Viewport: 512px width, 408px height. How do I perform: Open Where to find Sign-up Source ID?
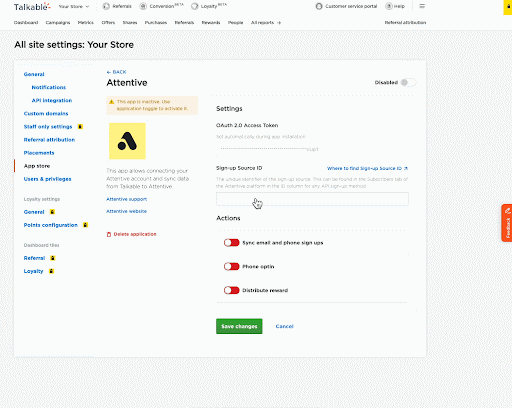point(367,168)
